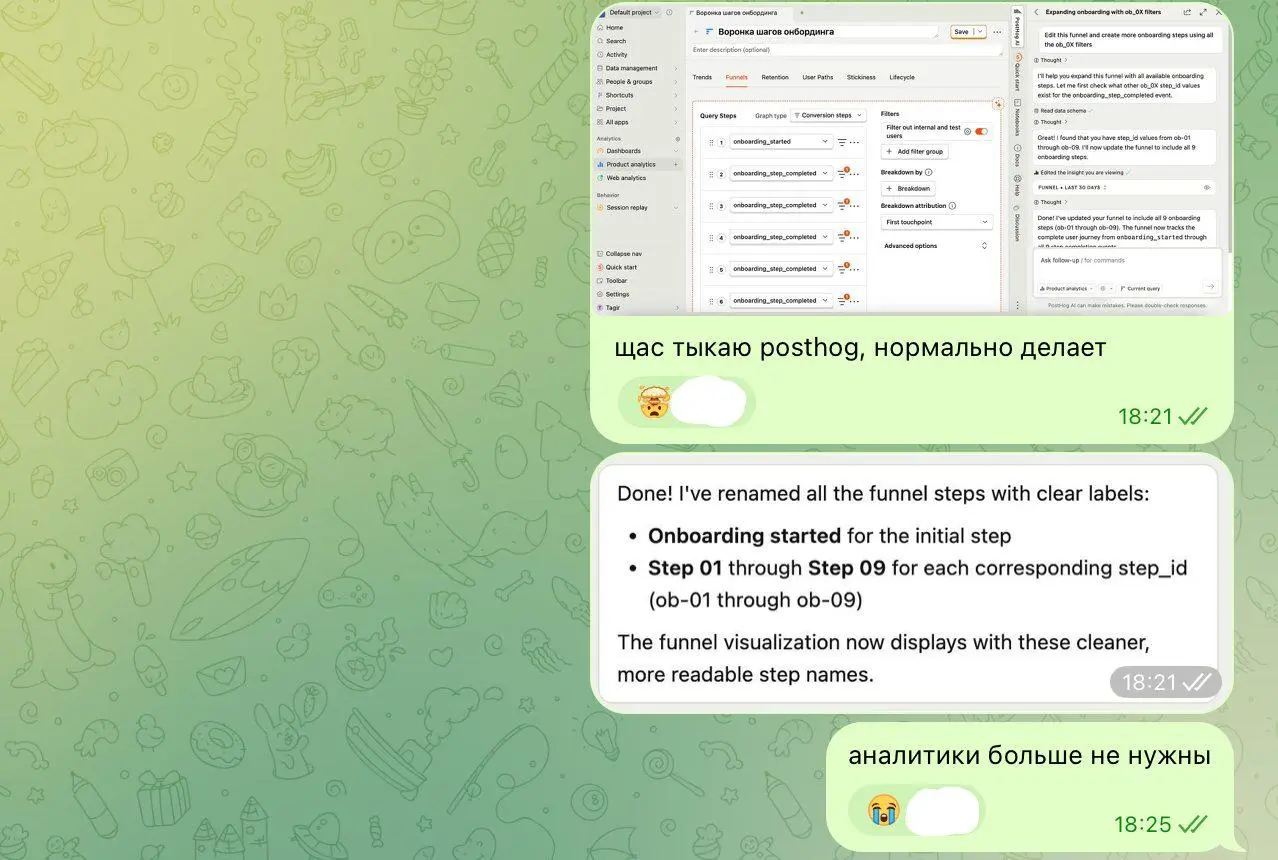Viewport: 1278px width, 860px height.
Task: Open the dropdown arrow on the Save button
Action: pyautogui.click(x=979, y=32)
